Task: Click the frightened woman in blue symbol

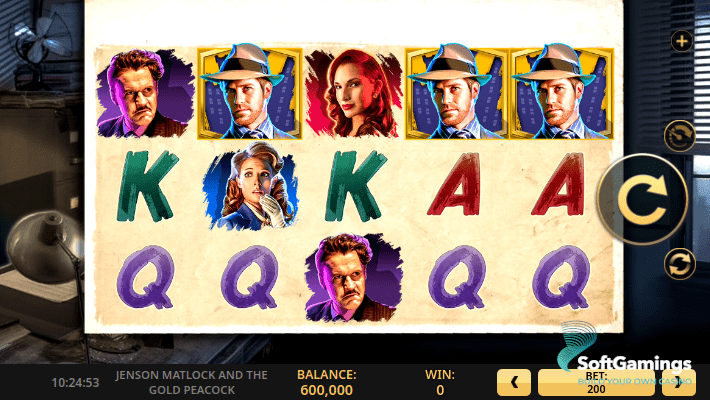Action: click(250, 186)
